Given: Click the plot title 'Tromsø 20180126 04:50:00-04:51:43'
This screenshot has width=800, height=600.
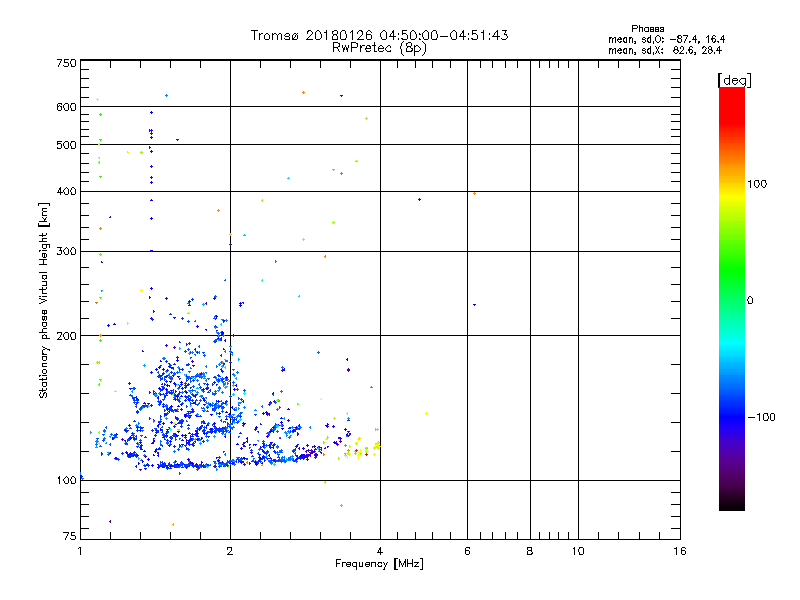Looking at the screenshot, I should (x=379, y=35).
